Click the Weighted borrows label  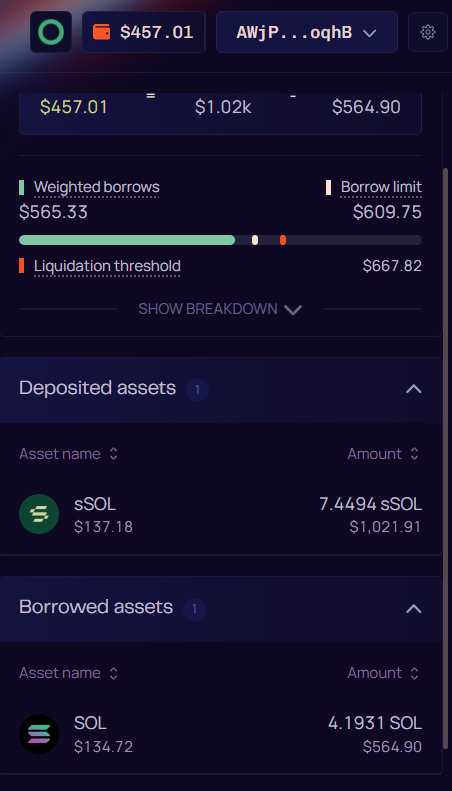click(97, 188)
